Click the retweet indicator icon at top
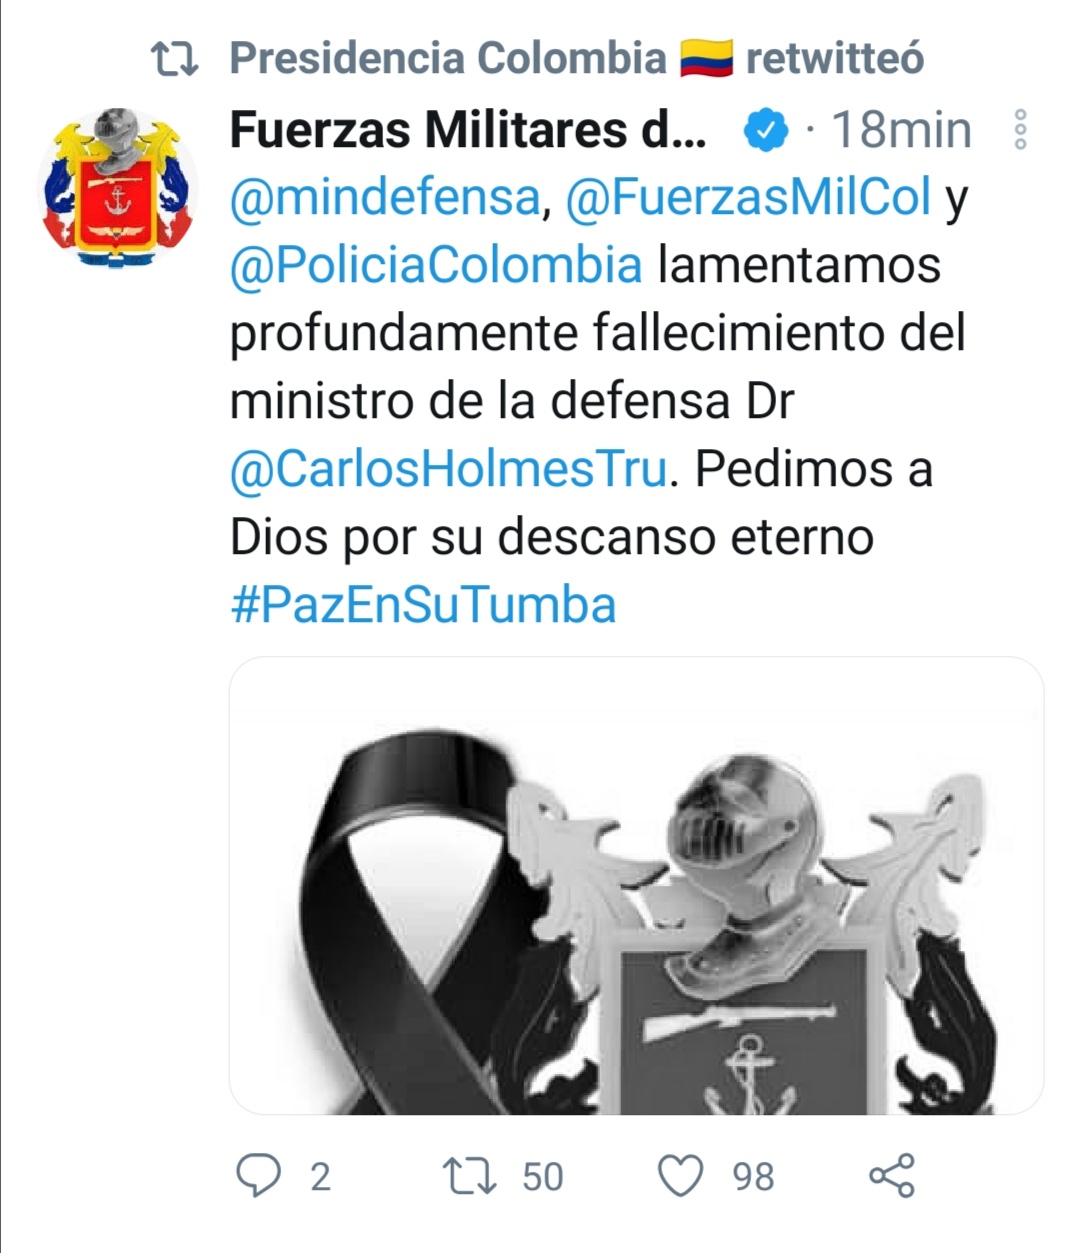The height and width of the screenshot is (1253, 1080). tap(175, 59)
